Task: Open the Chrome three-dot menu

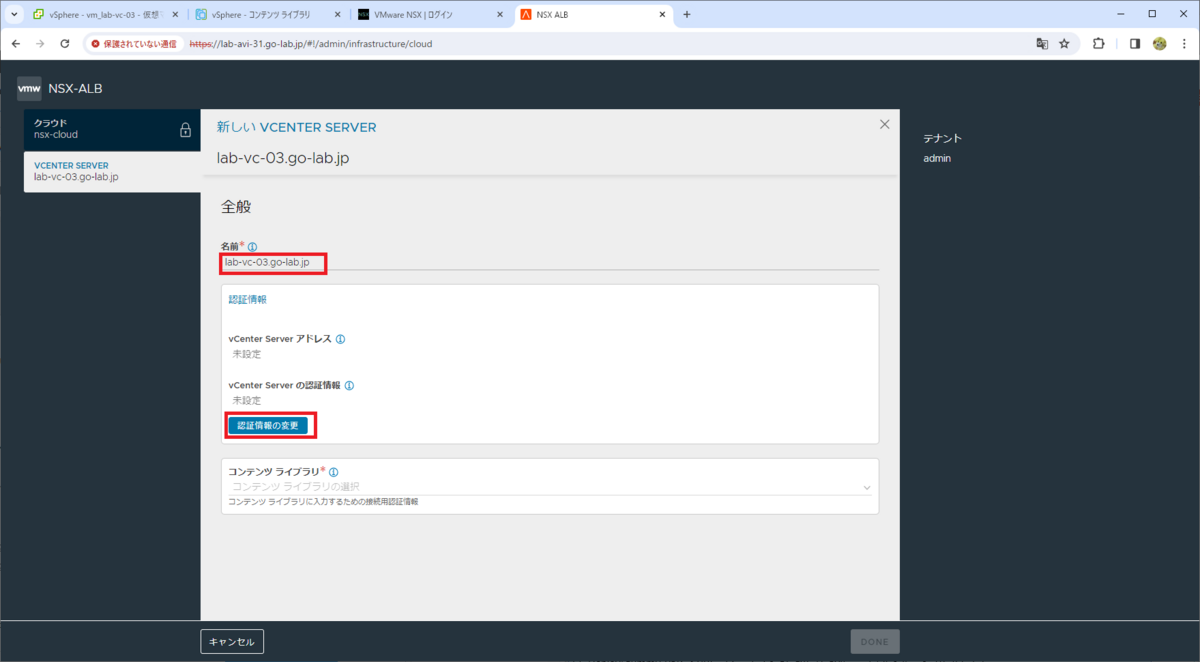Action: [1184, 44]
